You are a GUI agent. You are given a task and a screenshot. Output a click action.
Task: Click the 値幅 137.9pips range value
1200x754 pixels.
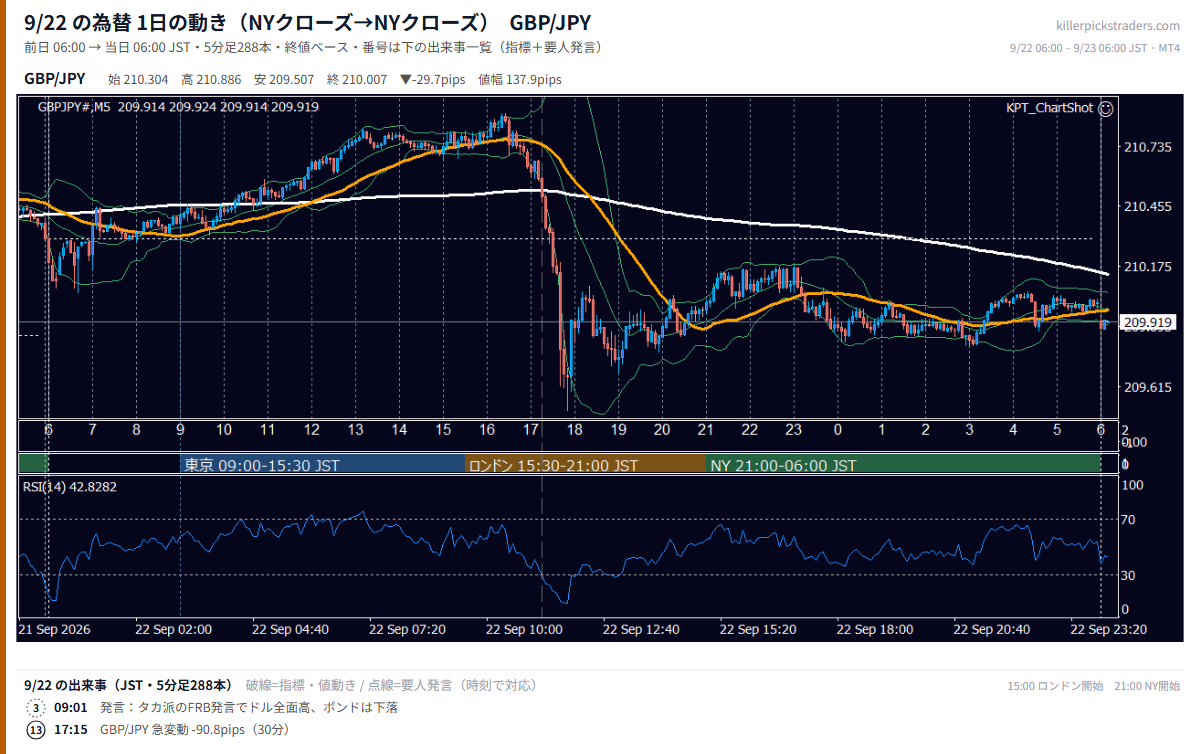point(520,80)
